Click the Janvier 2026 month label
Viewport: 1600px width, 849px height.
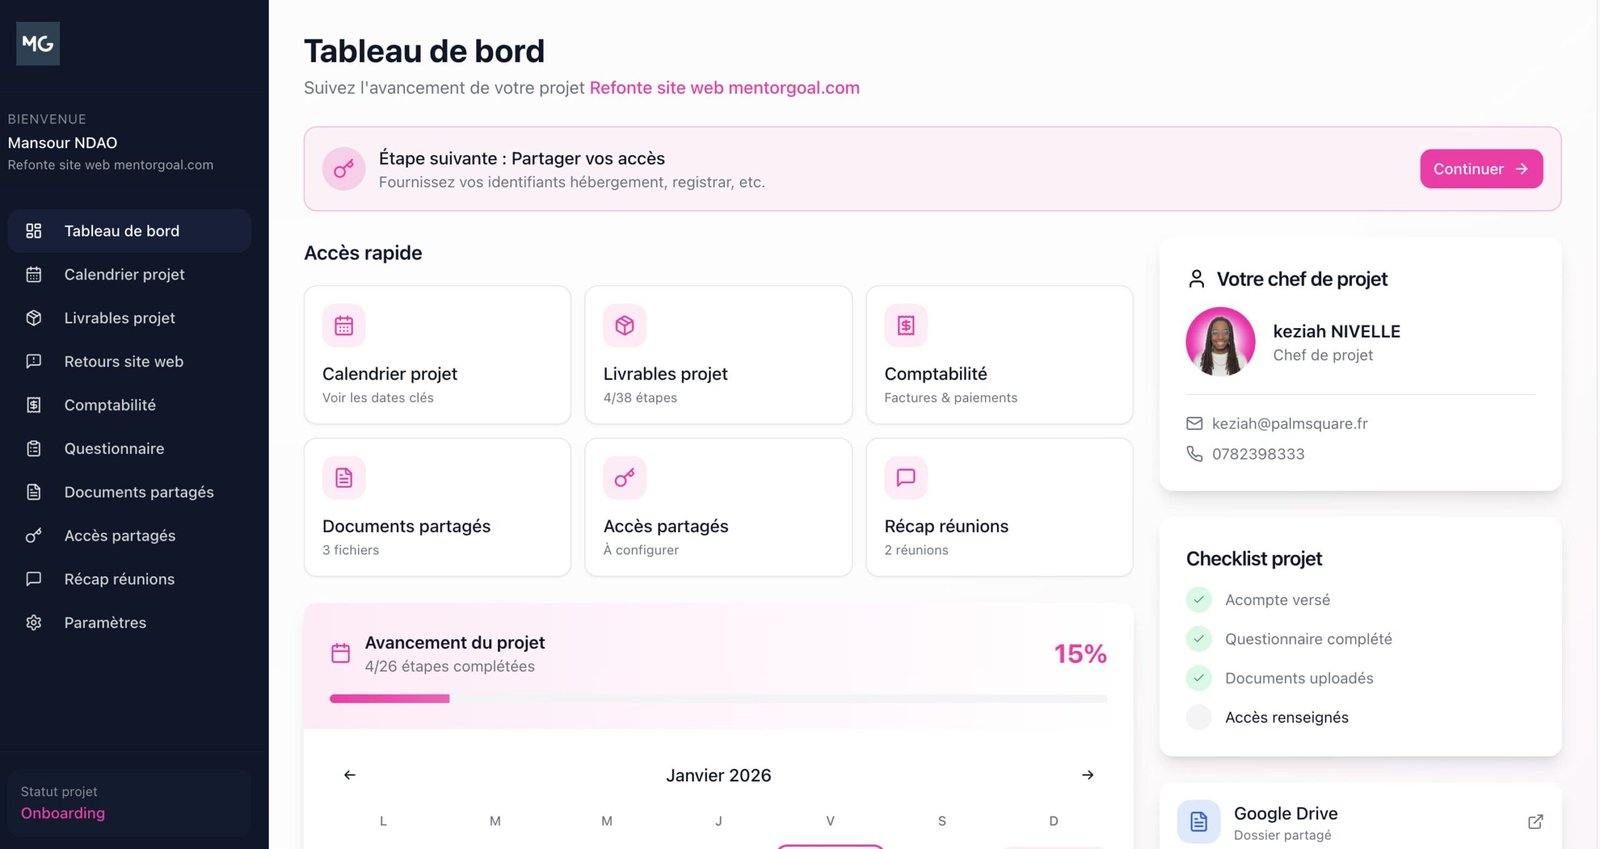[719, 775]
